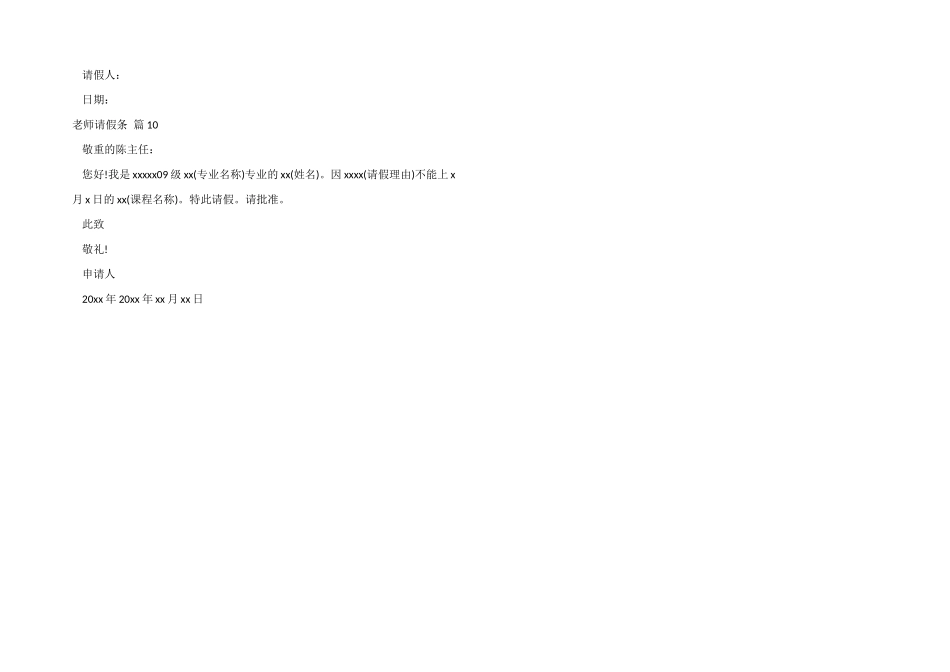Click the 请假人: line
The height and width of the screenshot is (672, 950).
[x=101, y=75]
